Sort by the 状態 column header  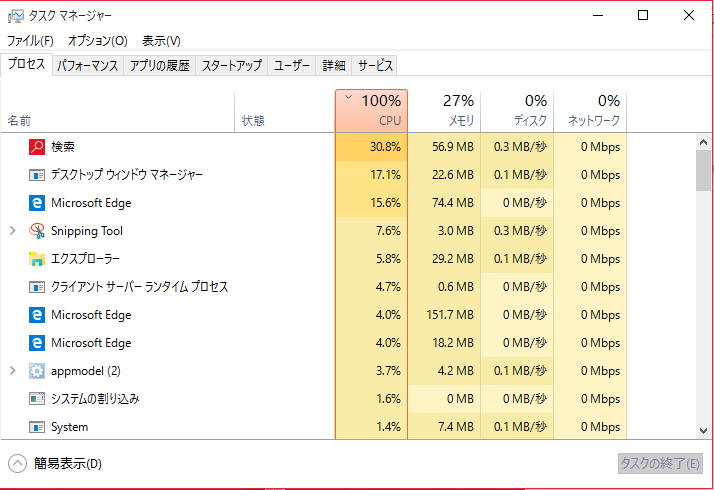point(285,112)
